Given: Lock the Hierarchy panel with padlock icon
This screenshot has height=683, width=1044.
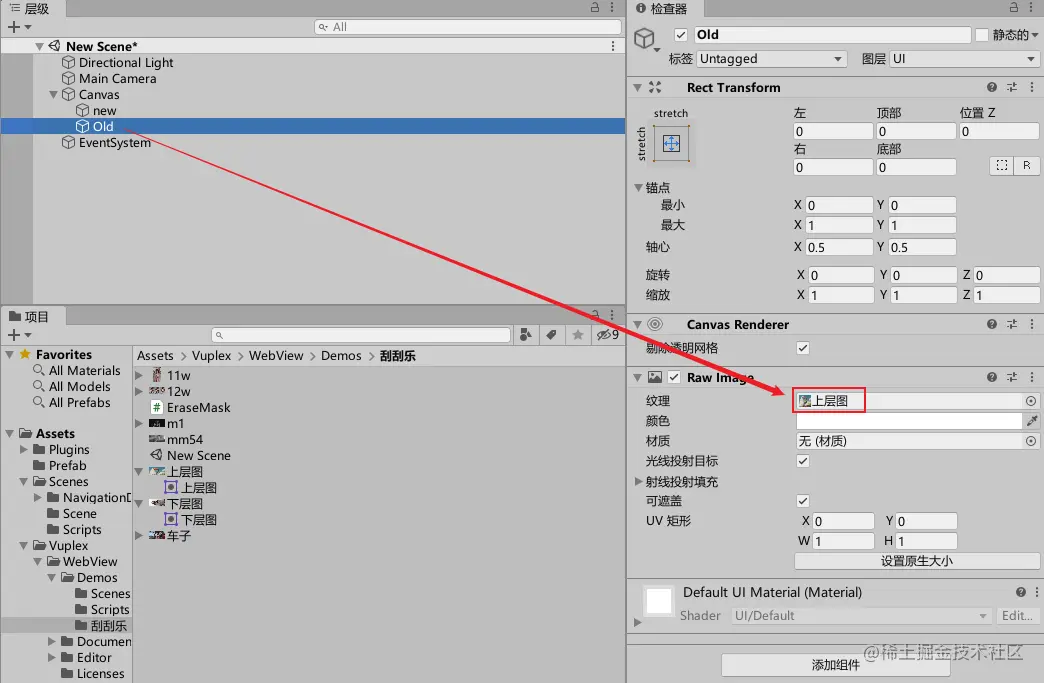Looking at the screenshot, I should [x=595, y=7].
